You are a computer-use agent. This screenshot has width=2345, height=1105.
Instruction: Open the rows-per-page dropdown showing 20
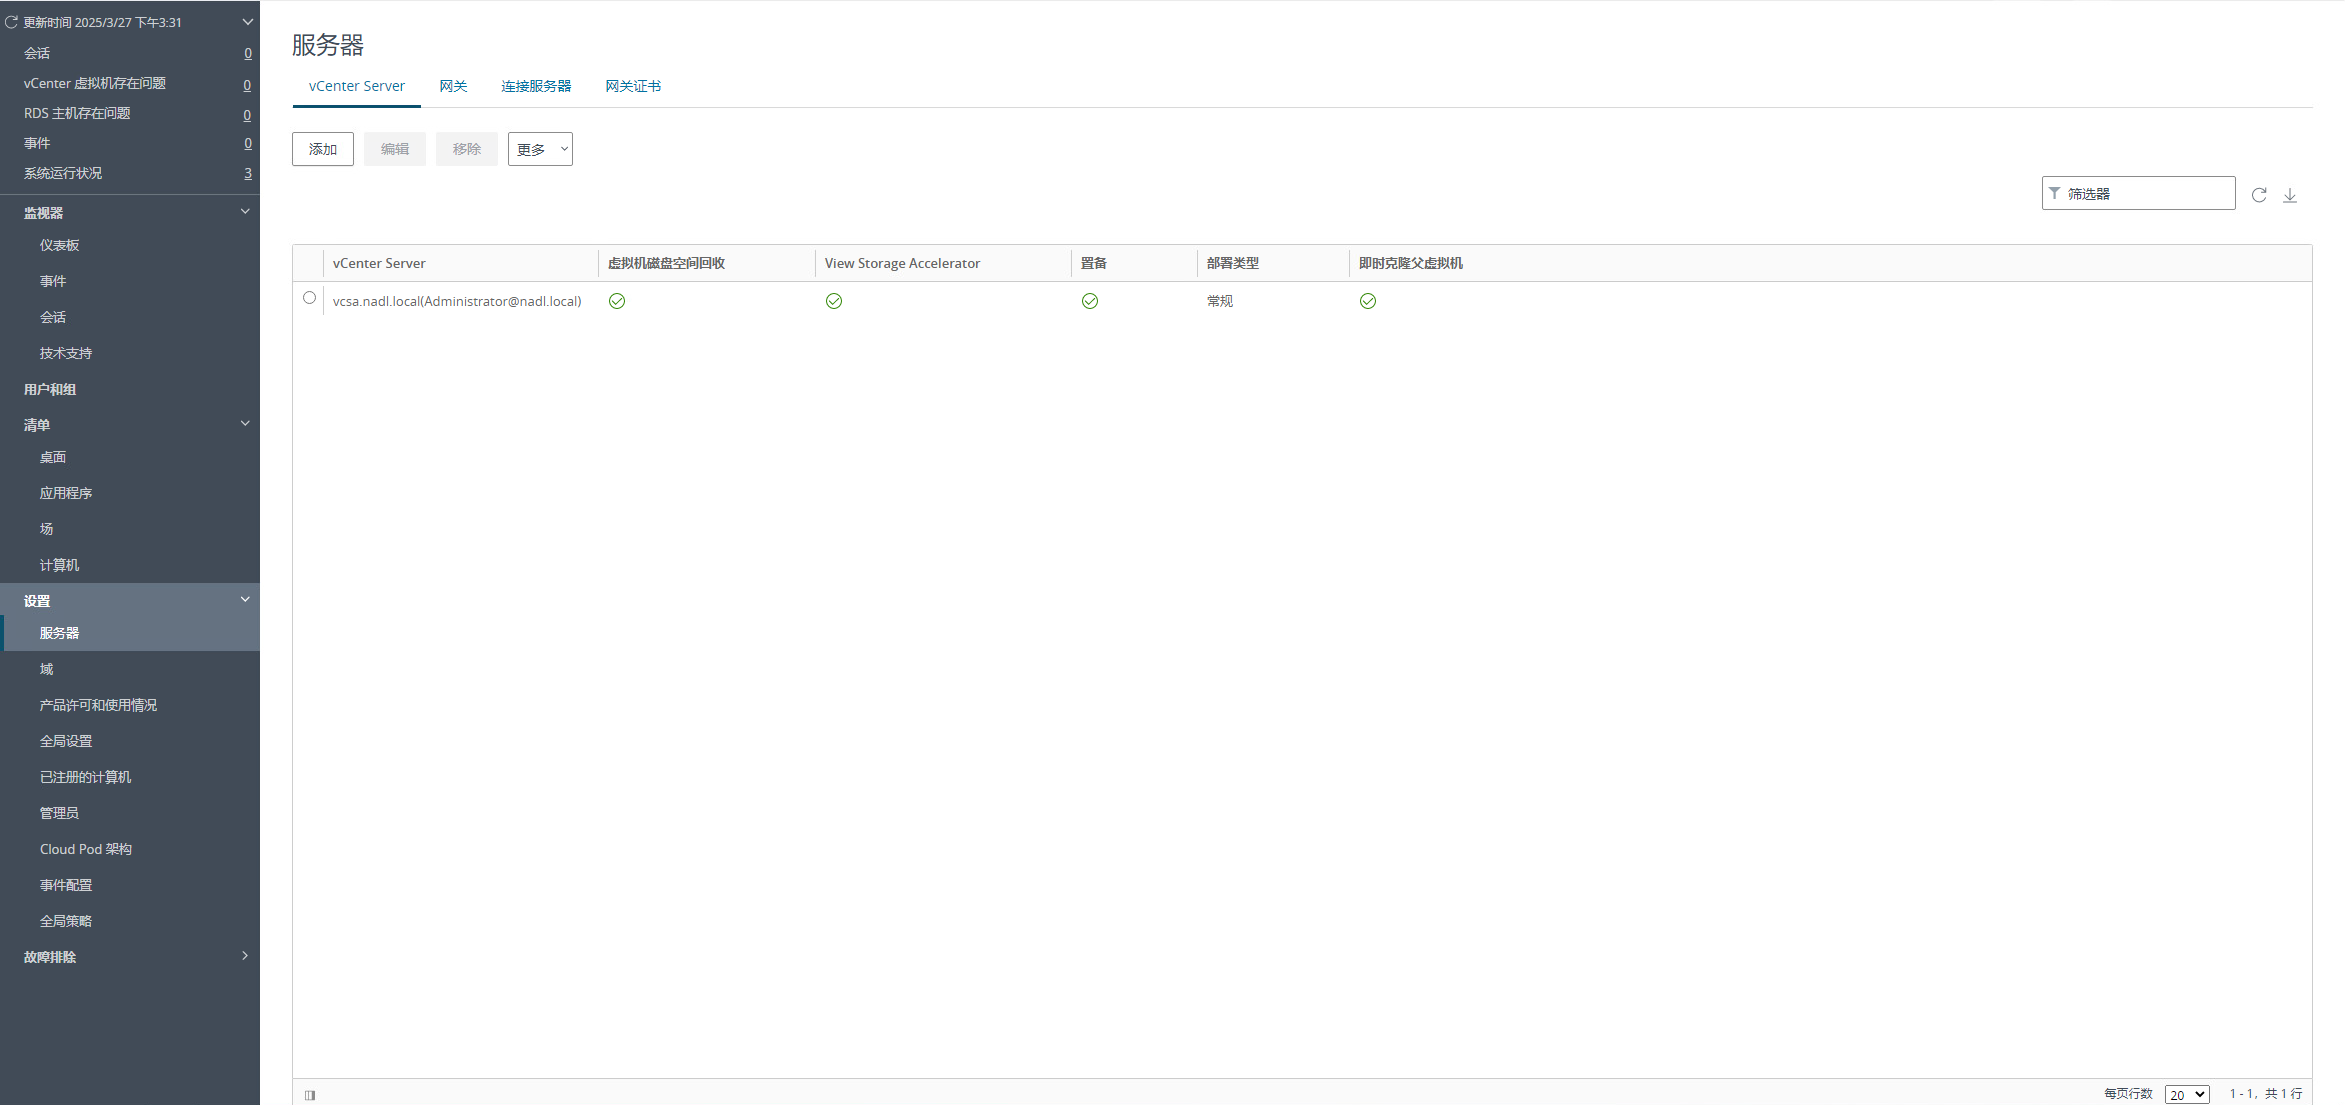[x=2187, y=1095]
